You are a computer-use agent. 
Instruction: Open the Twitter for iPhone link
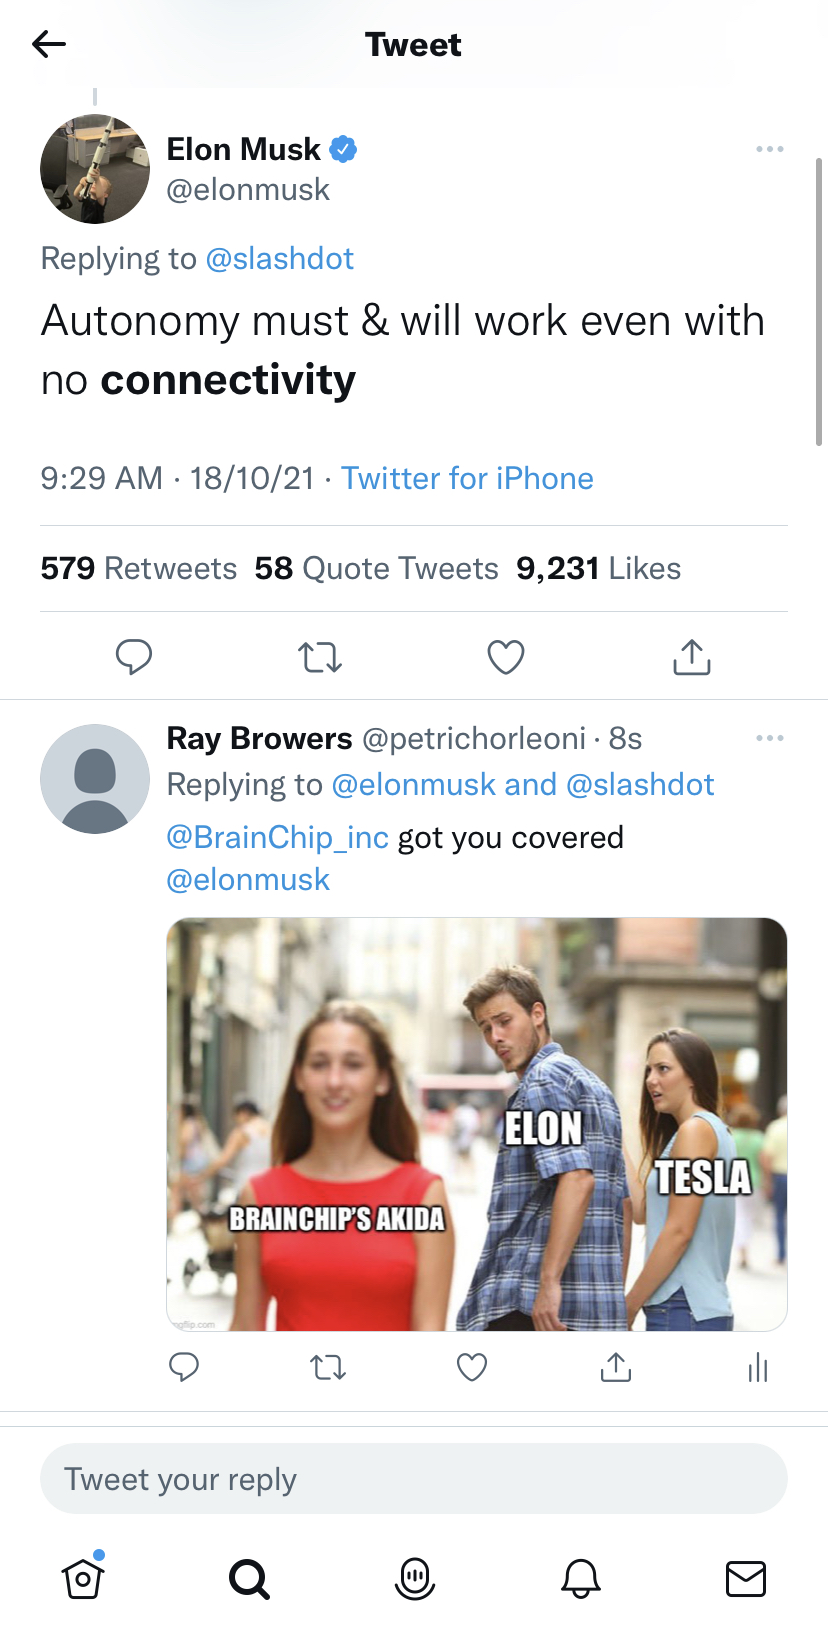(467, 478)
